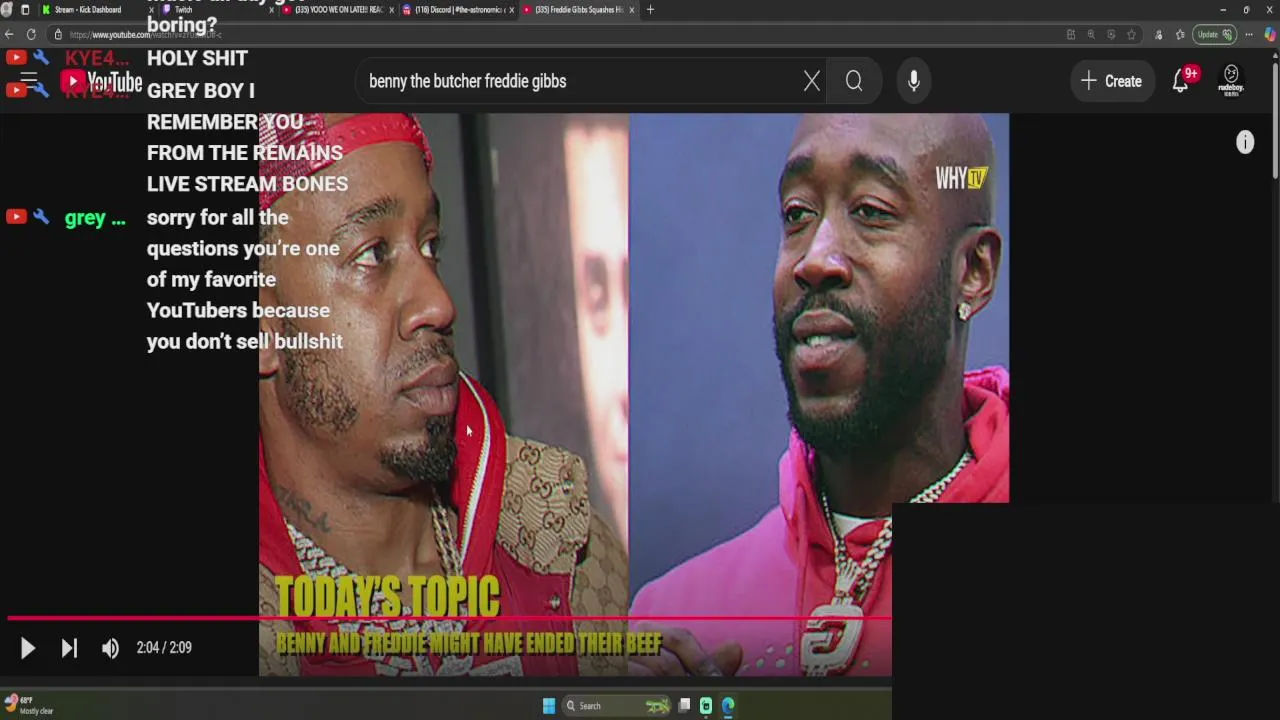Open the YouTube account avatar menu
This screenshot has width=1280, height=720.
(1231, 80)
